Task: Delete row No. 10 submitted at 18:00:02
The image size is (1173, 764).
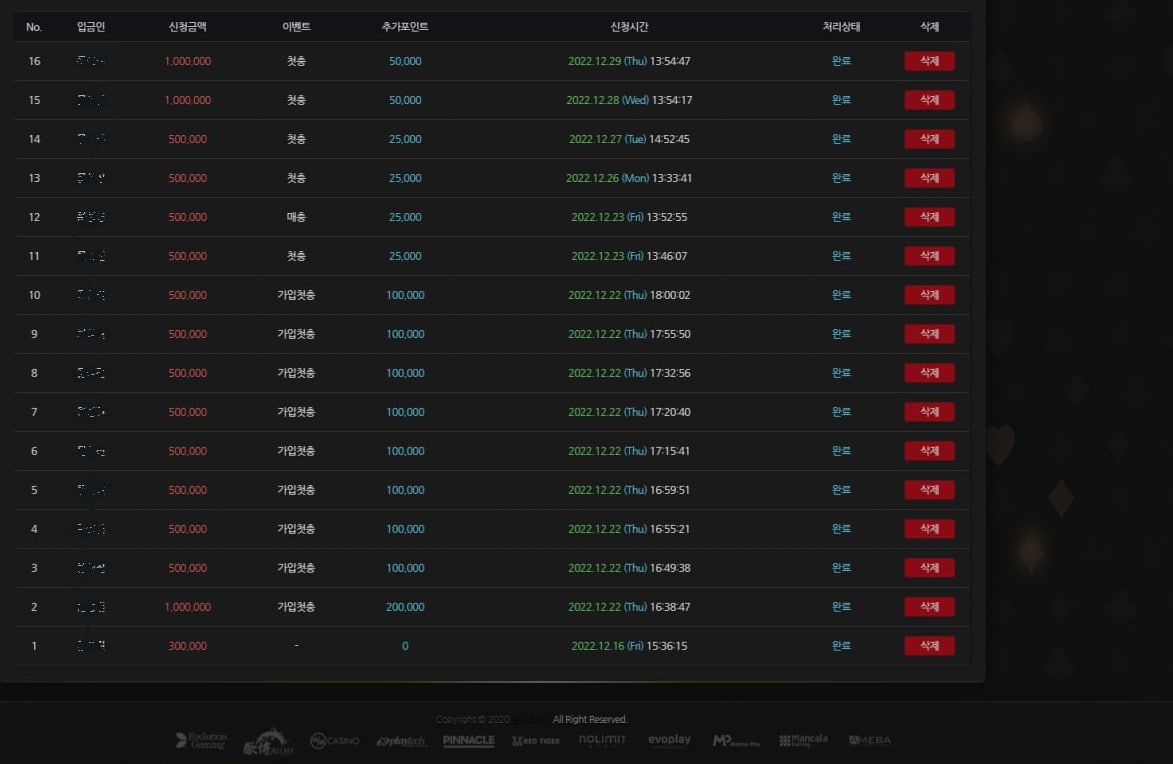Action: click(x=929, y=295)
